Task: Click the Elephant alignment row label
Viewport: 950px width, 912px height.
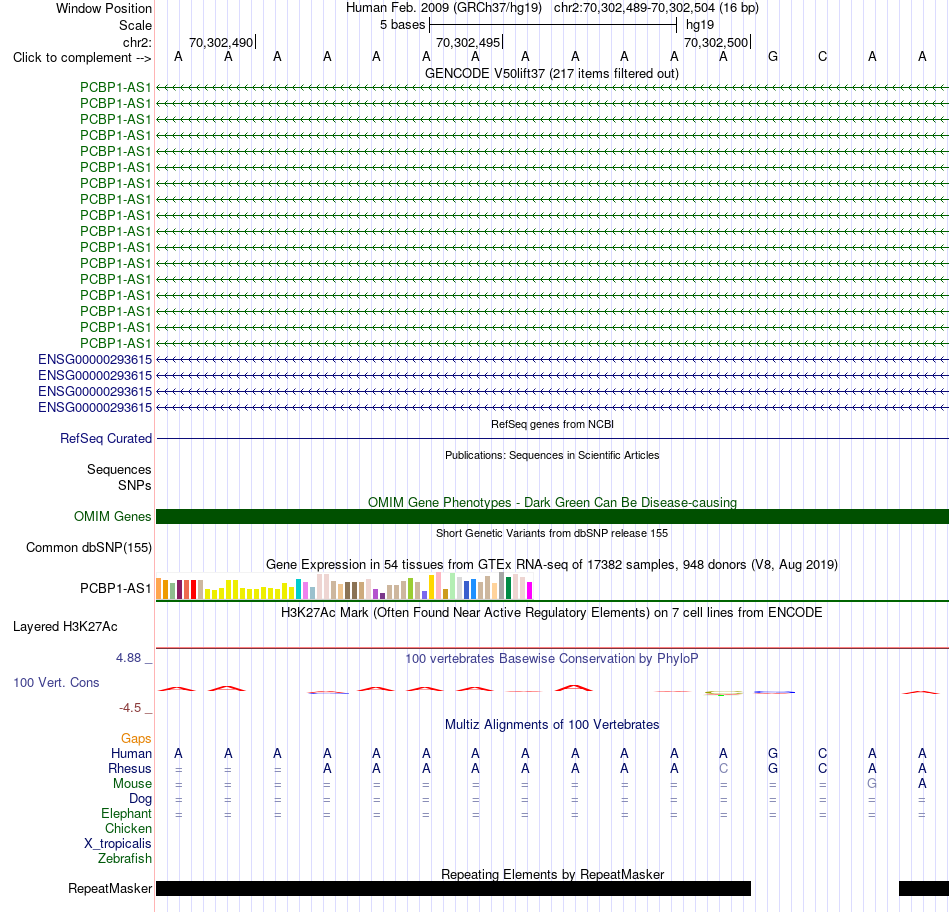Action: pos(126,813)
